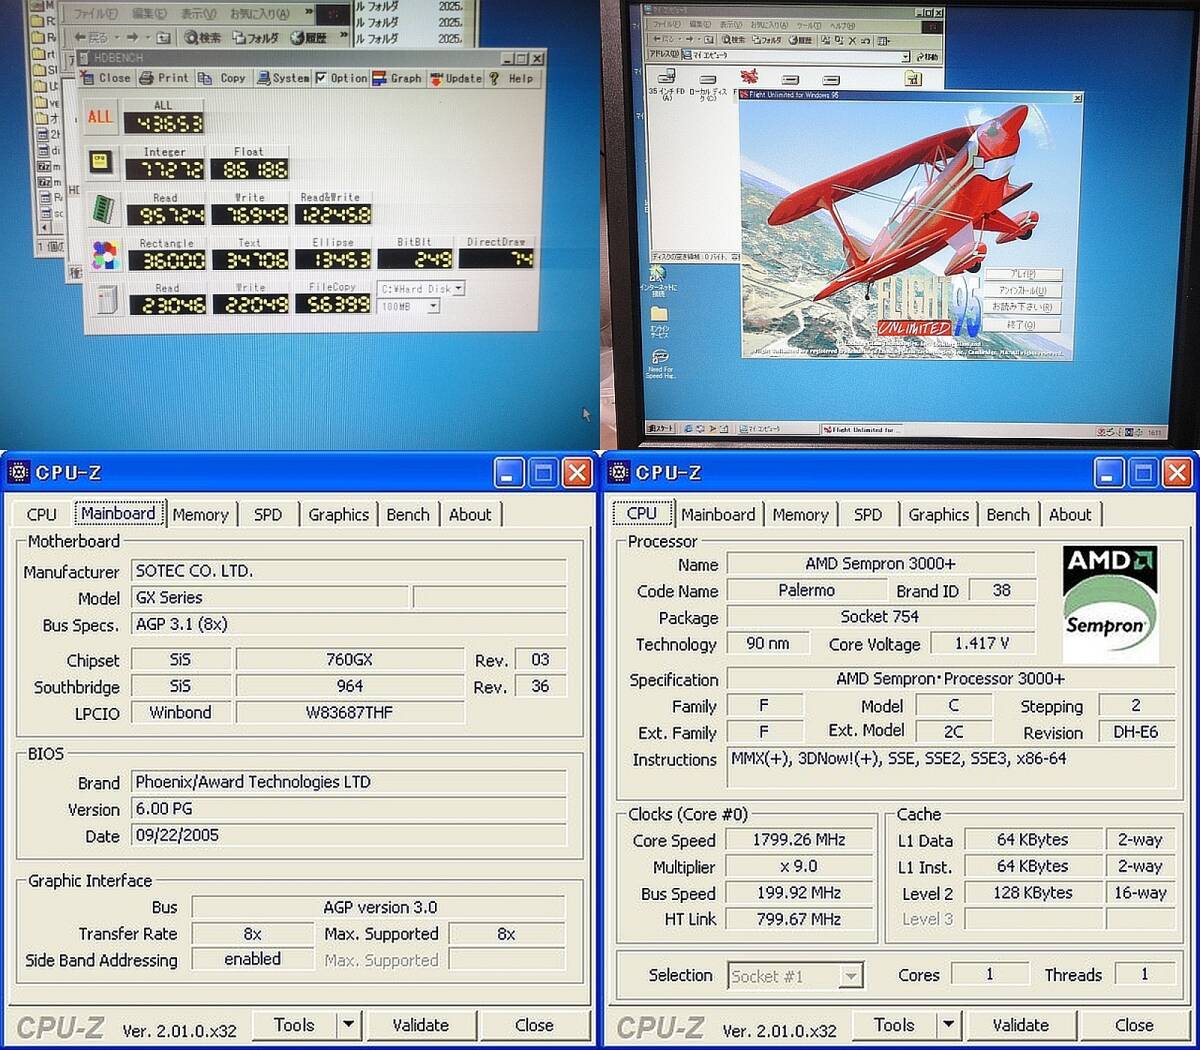Click the green memory module icon in HDBENCH
The height and width of the screenshot is (1050, 1200).
103,208
